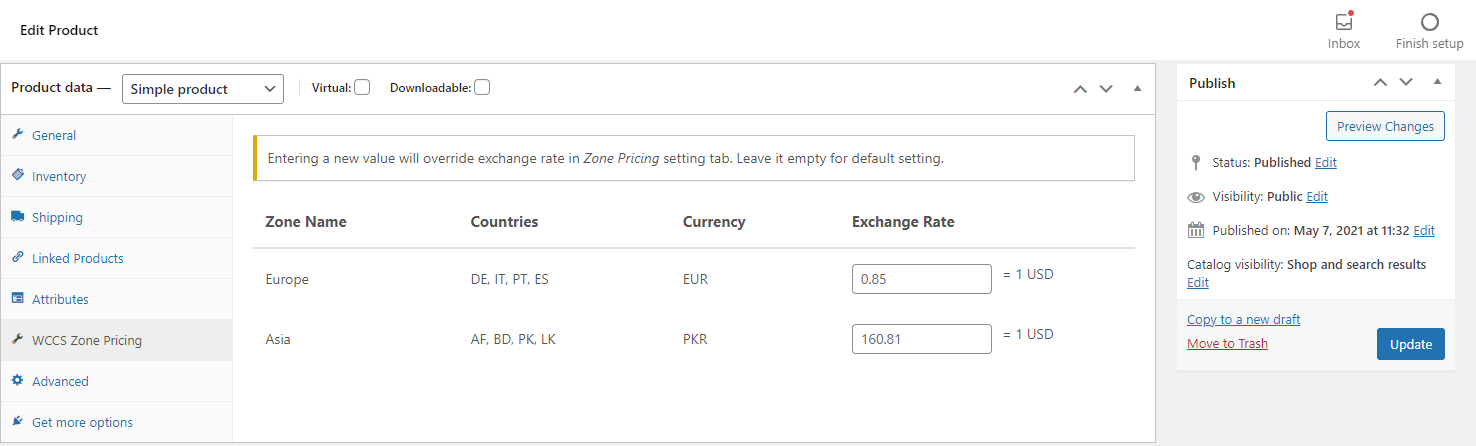Click the Inventory tag icon
The width and height of the screenshot is (1476, 446).
point(18,175)
